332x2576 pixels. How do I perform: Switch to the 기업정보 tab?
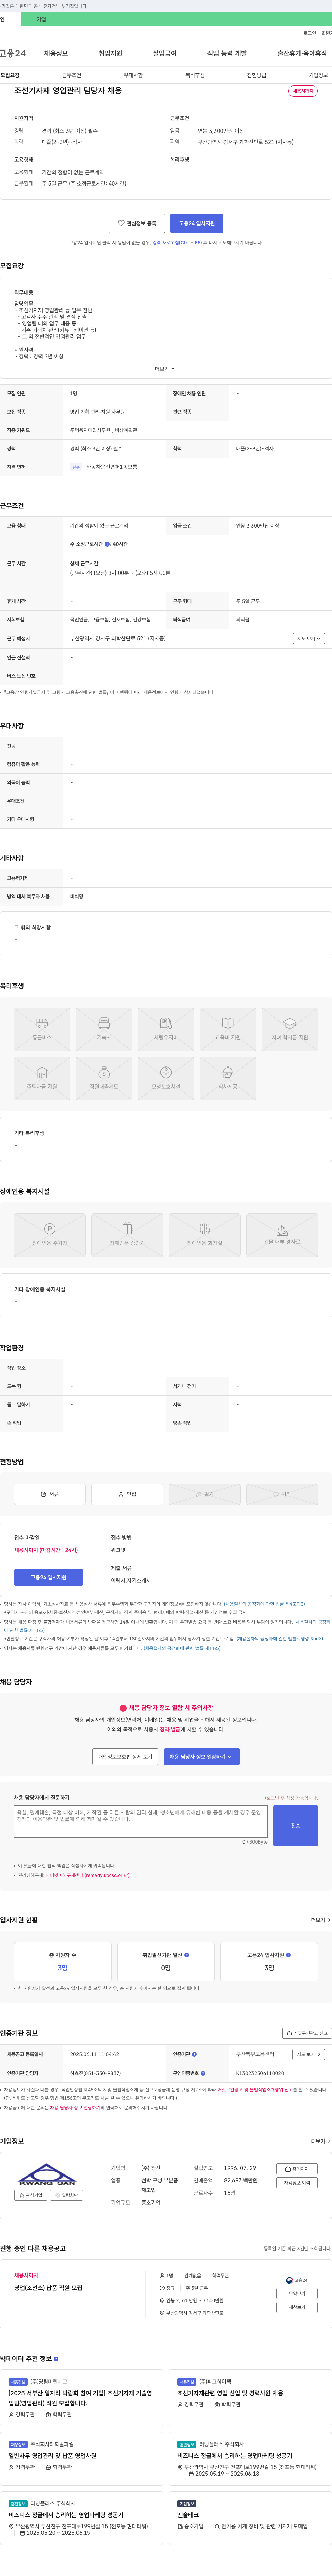(x=318, y=75)
